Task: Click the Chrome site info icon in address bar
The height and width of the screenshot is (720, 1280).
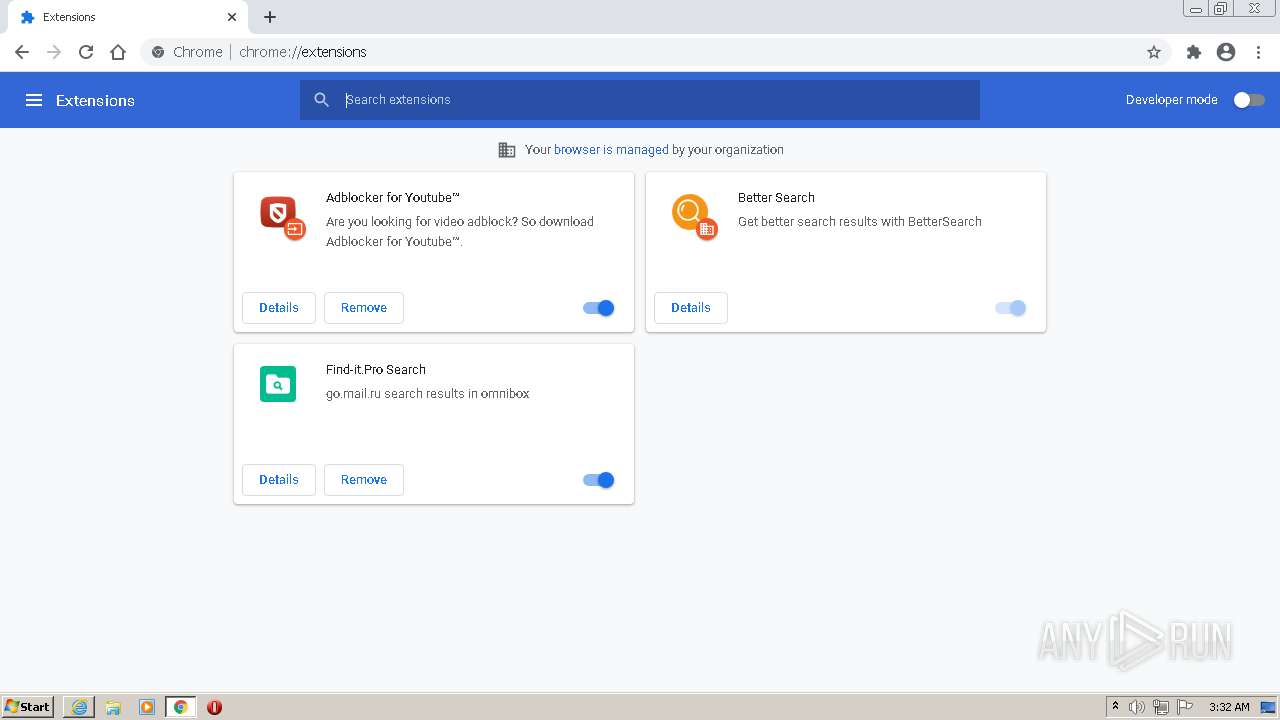Action: tap(158, 52)
